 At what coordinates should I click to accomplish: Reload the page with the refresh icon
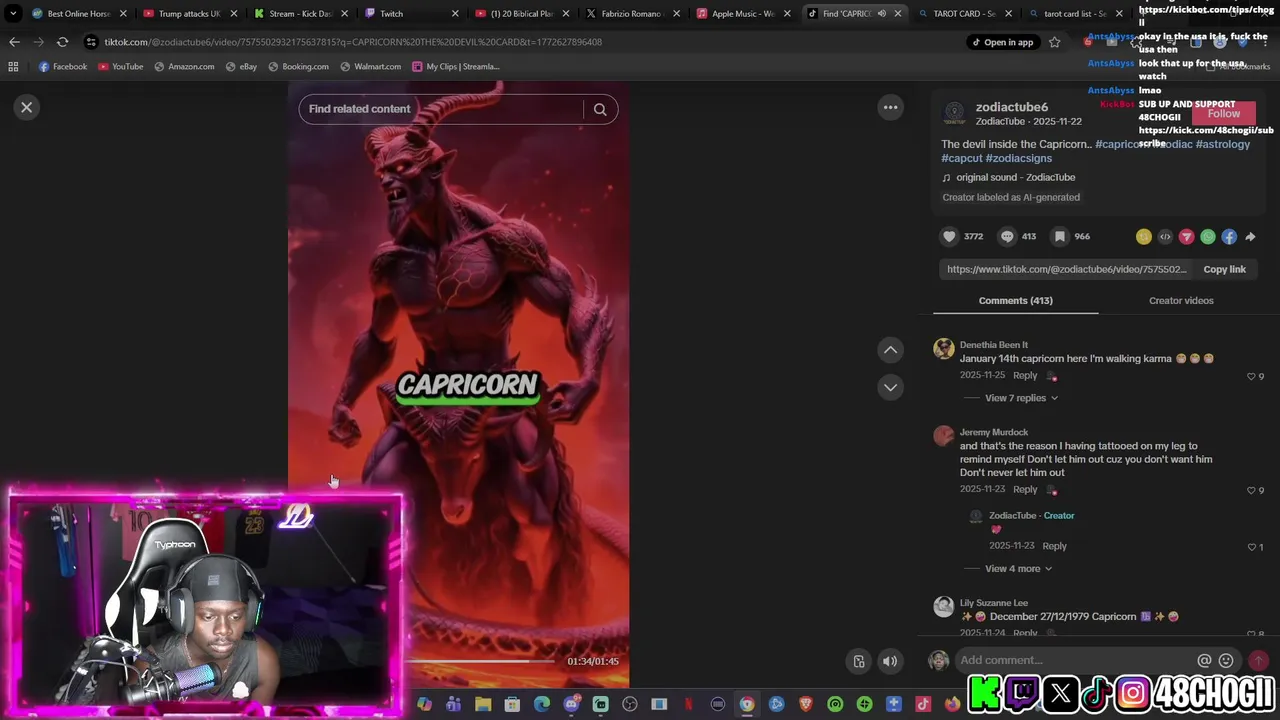pos(62,42)
